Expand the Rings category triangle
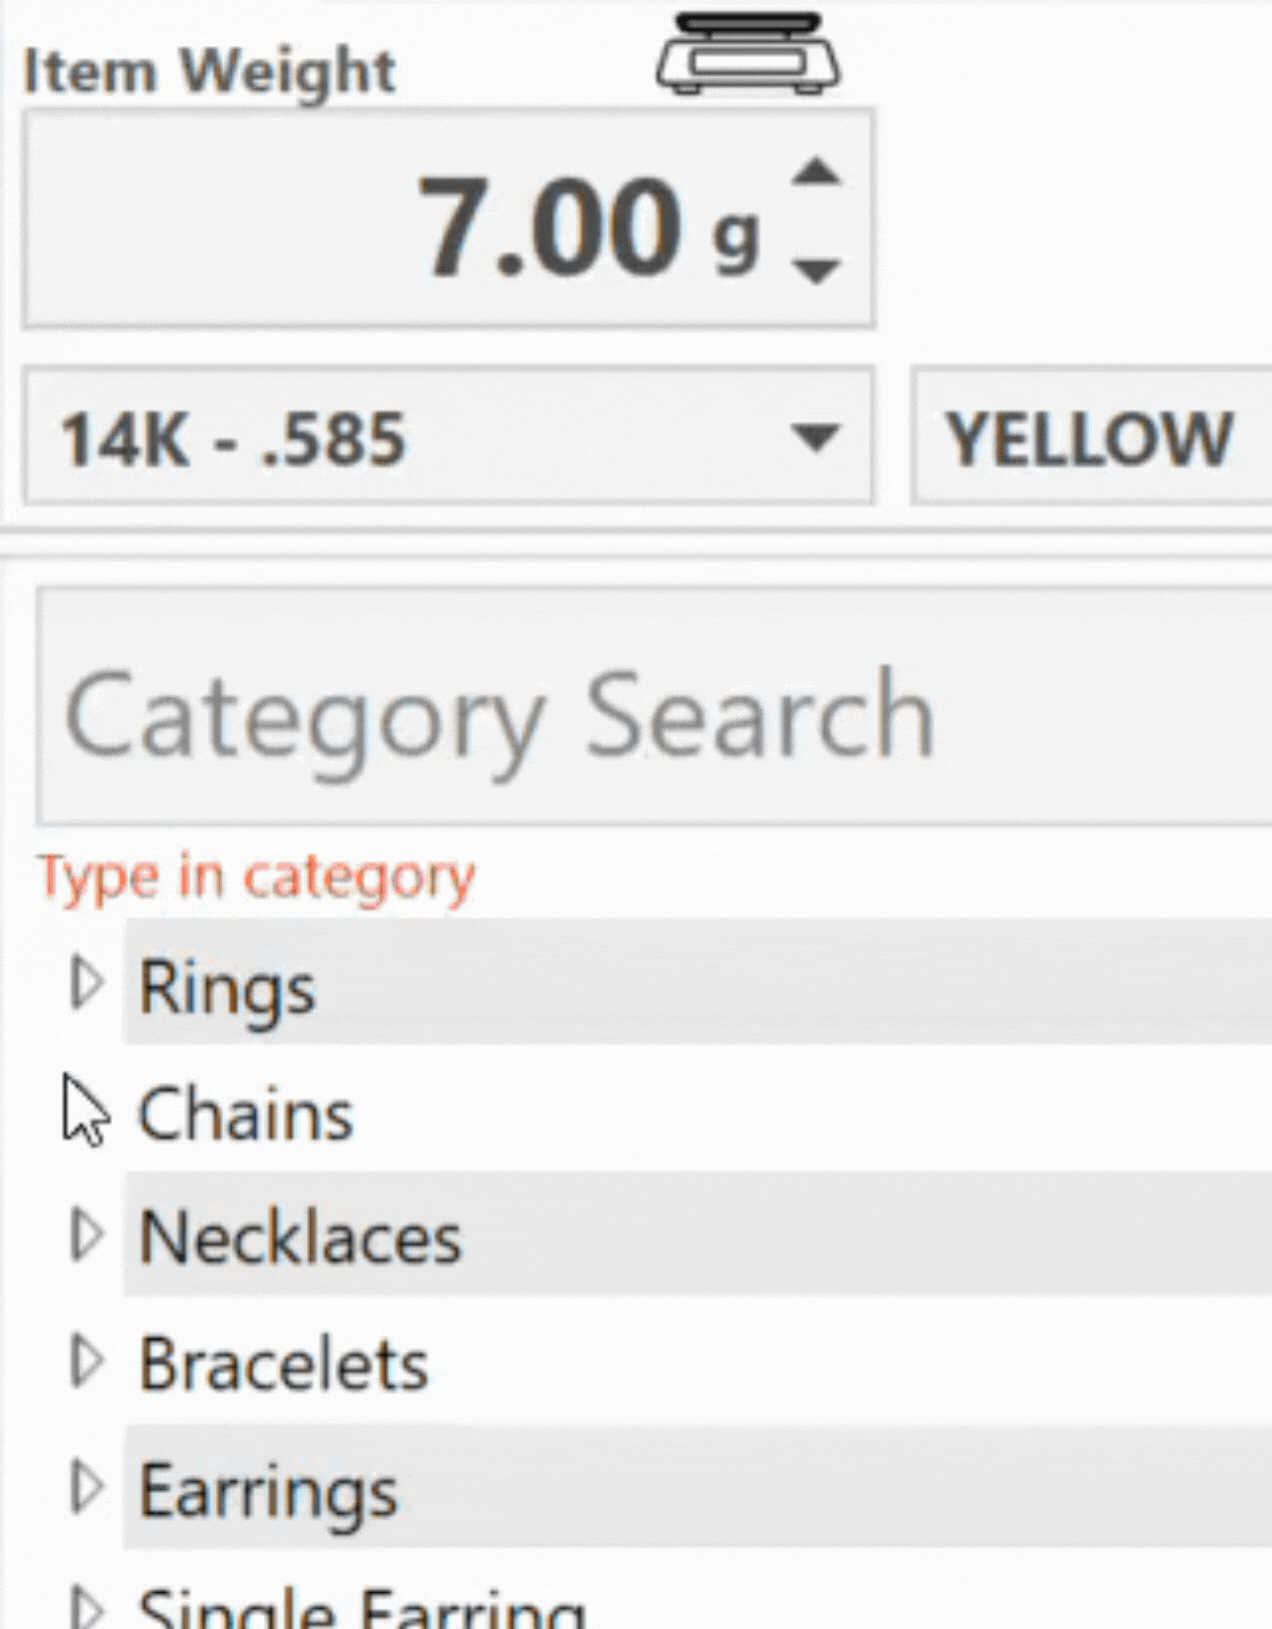This screenshot has width=1272, height=1629. [x=88, y=984]
